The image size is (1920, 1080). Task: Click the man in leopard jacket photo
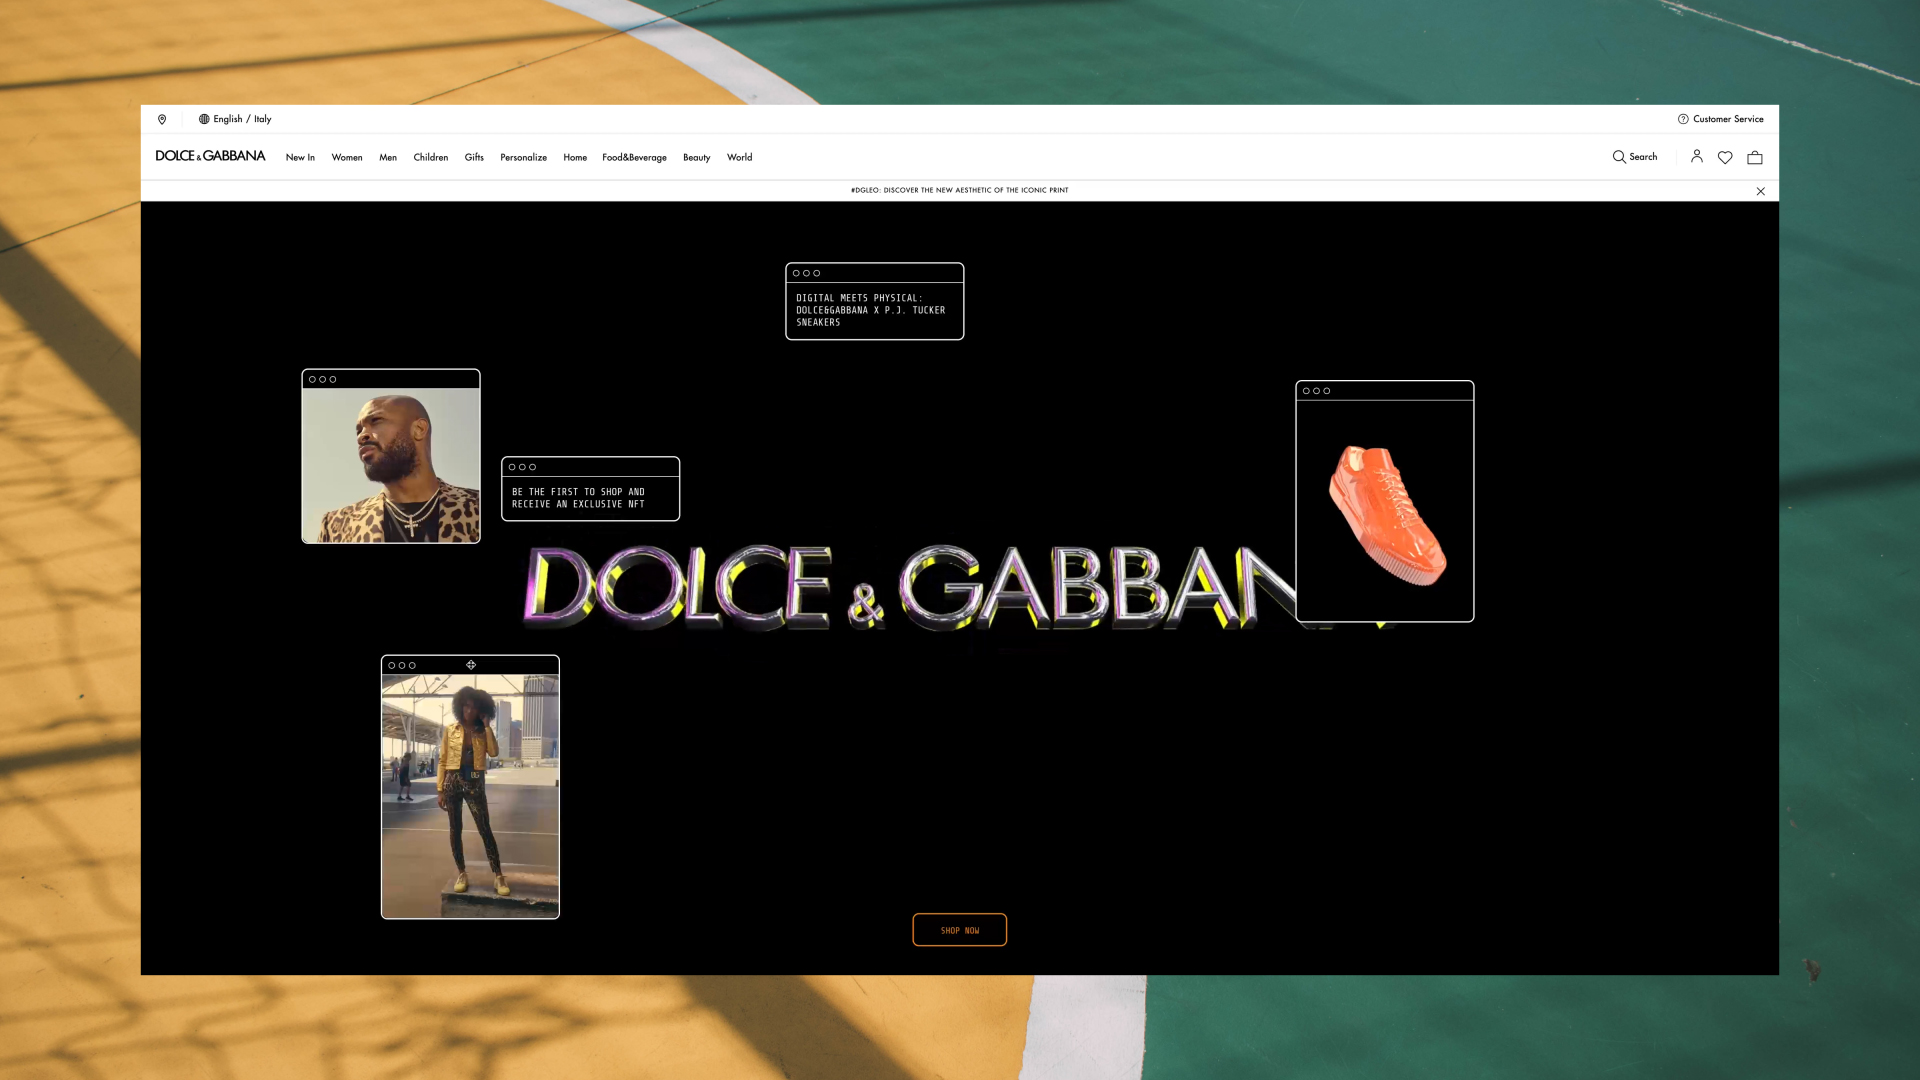391,466
